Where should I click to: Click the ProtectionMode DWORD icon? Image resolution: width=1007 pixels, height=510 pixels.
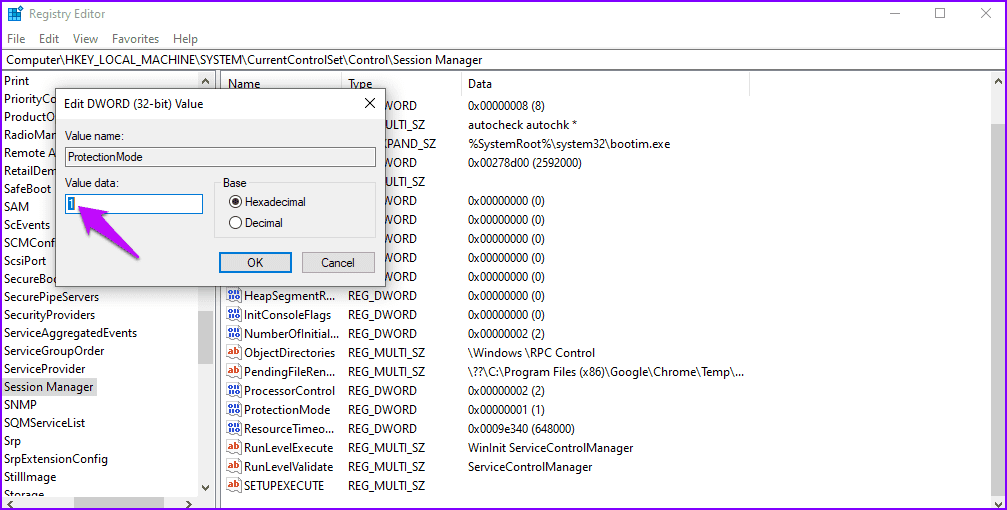tap(234, 409)
